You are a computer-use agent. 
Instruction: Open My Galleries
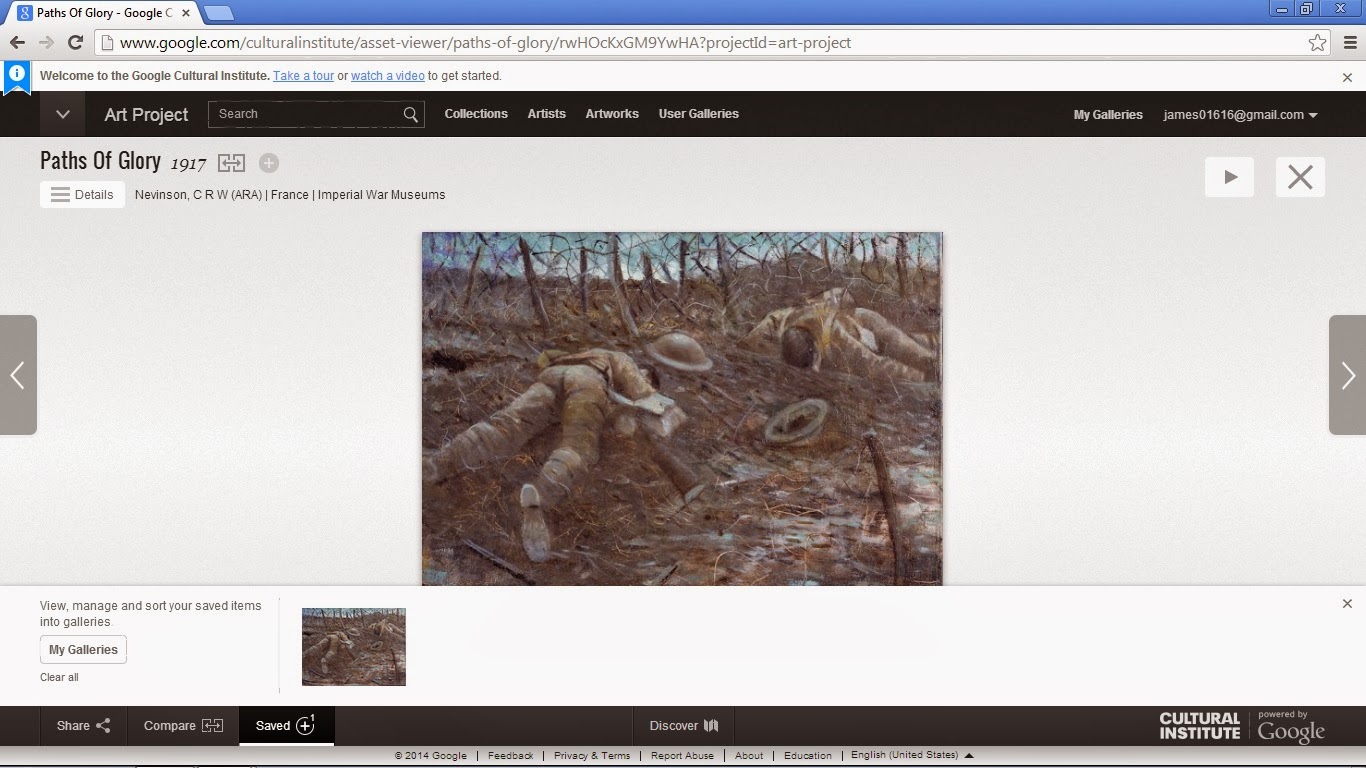[83, 650]
